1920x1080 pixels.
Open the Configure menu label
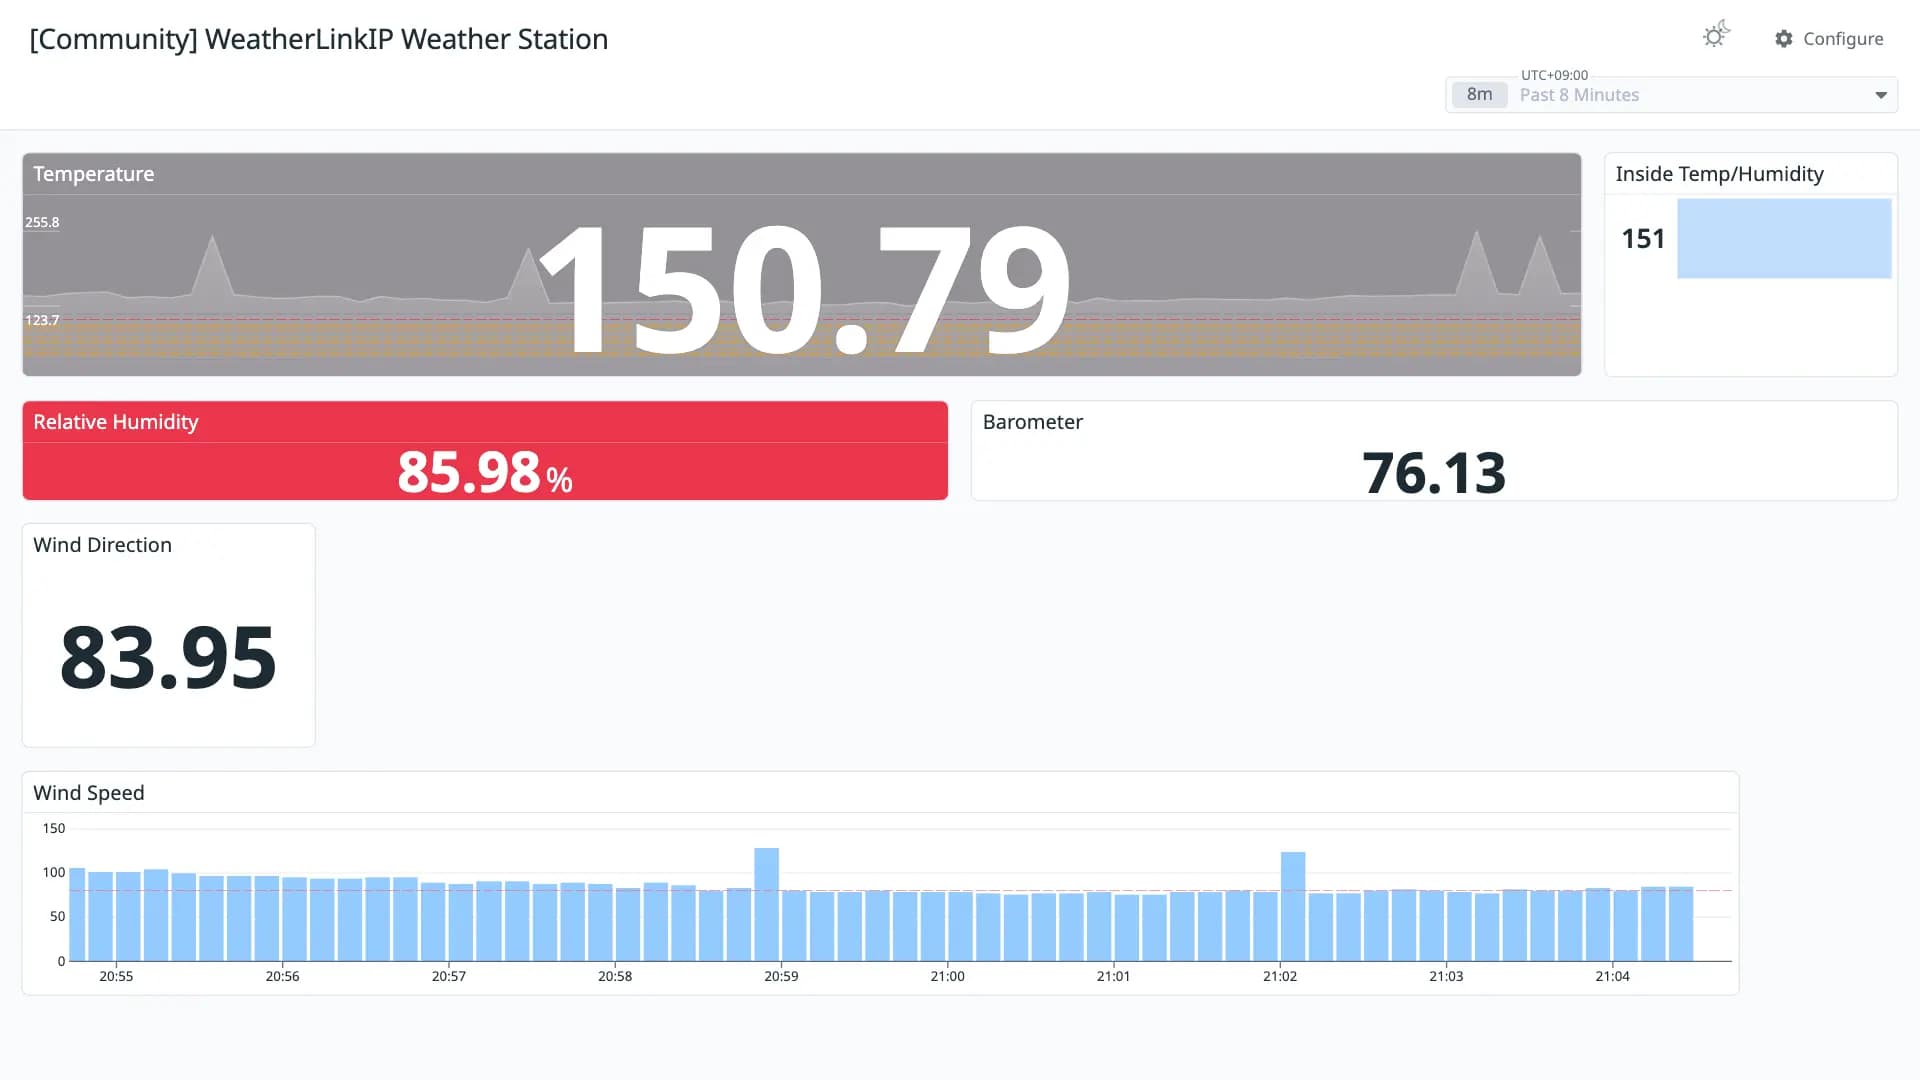pos(1843,38)
